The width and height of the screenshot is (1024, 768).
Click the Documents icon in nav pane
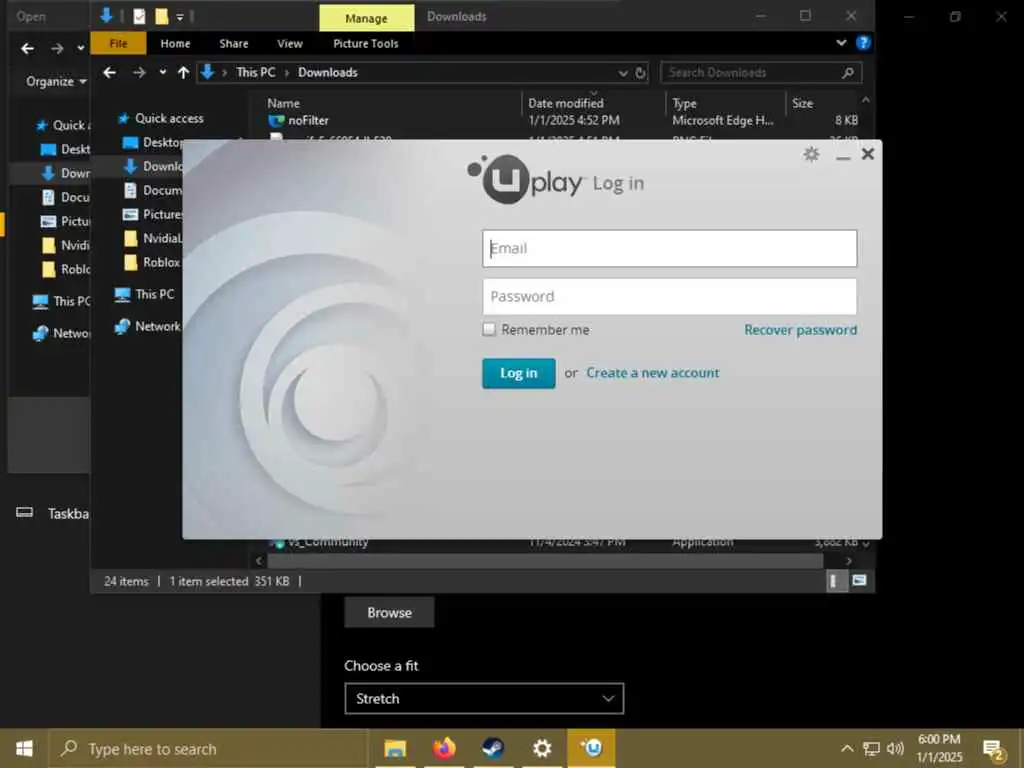coord(131,191)
